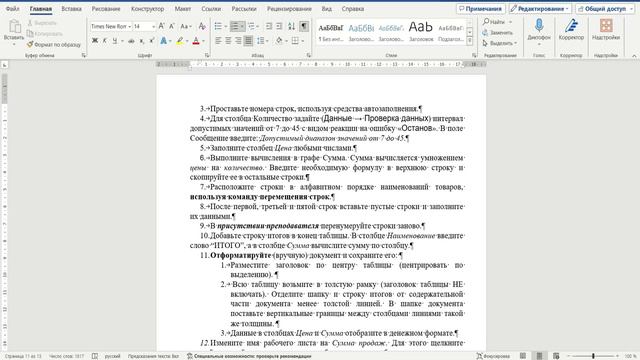This screenshot has width=640, height=360.
Task: Apply subscript formatting
Action: click(x=141, y=41)
